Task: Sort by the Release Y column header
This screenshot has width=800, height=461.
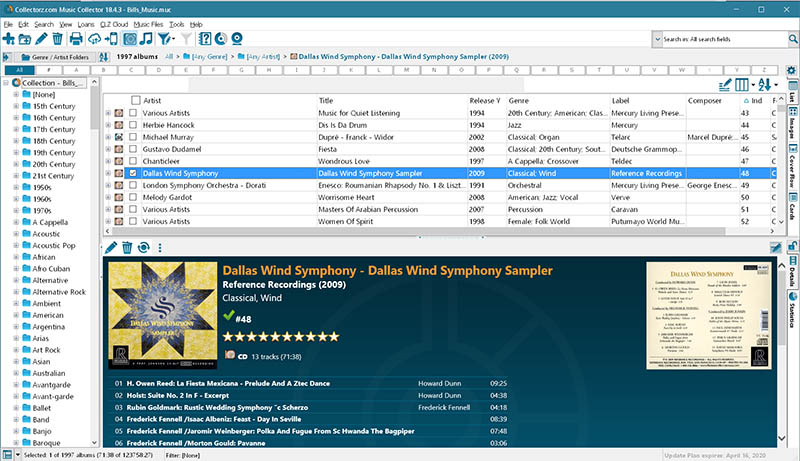Action: [x=486, y=100]
